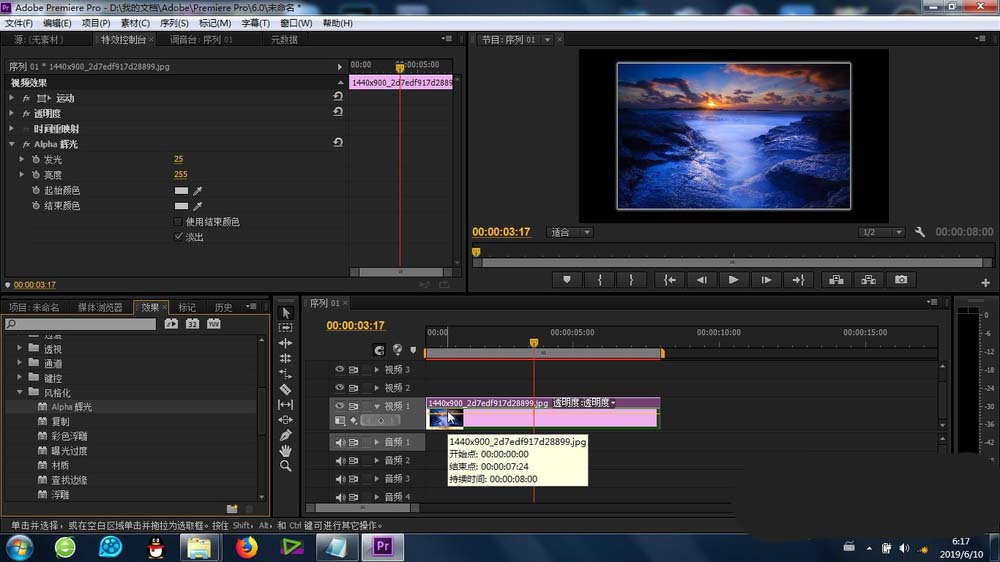1000x562 pixels.
Task: Collapse the 风格化 effects folder
Action: tap(19, 392)
